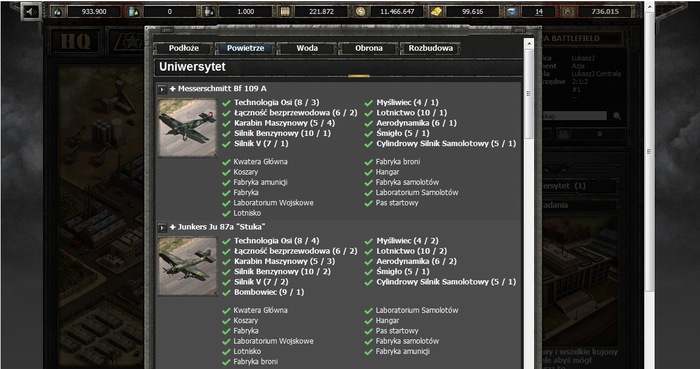Switch to the Woda tab
The height and width of the screenshot is (369, 700).
pos(307,48)
